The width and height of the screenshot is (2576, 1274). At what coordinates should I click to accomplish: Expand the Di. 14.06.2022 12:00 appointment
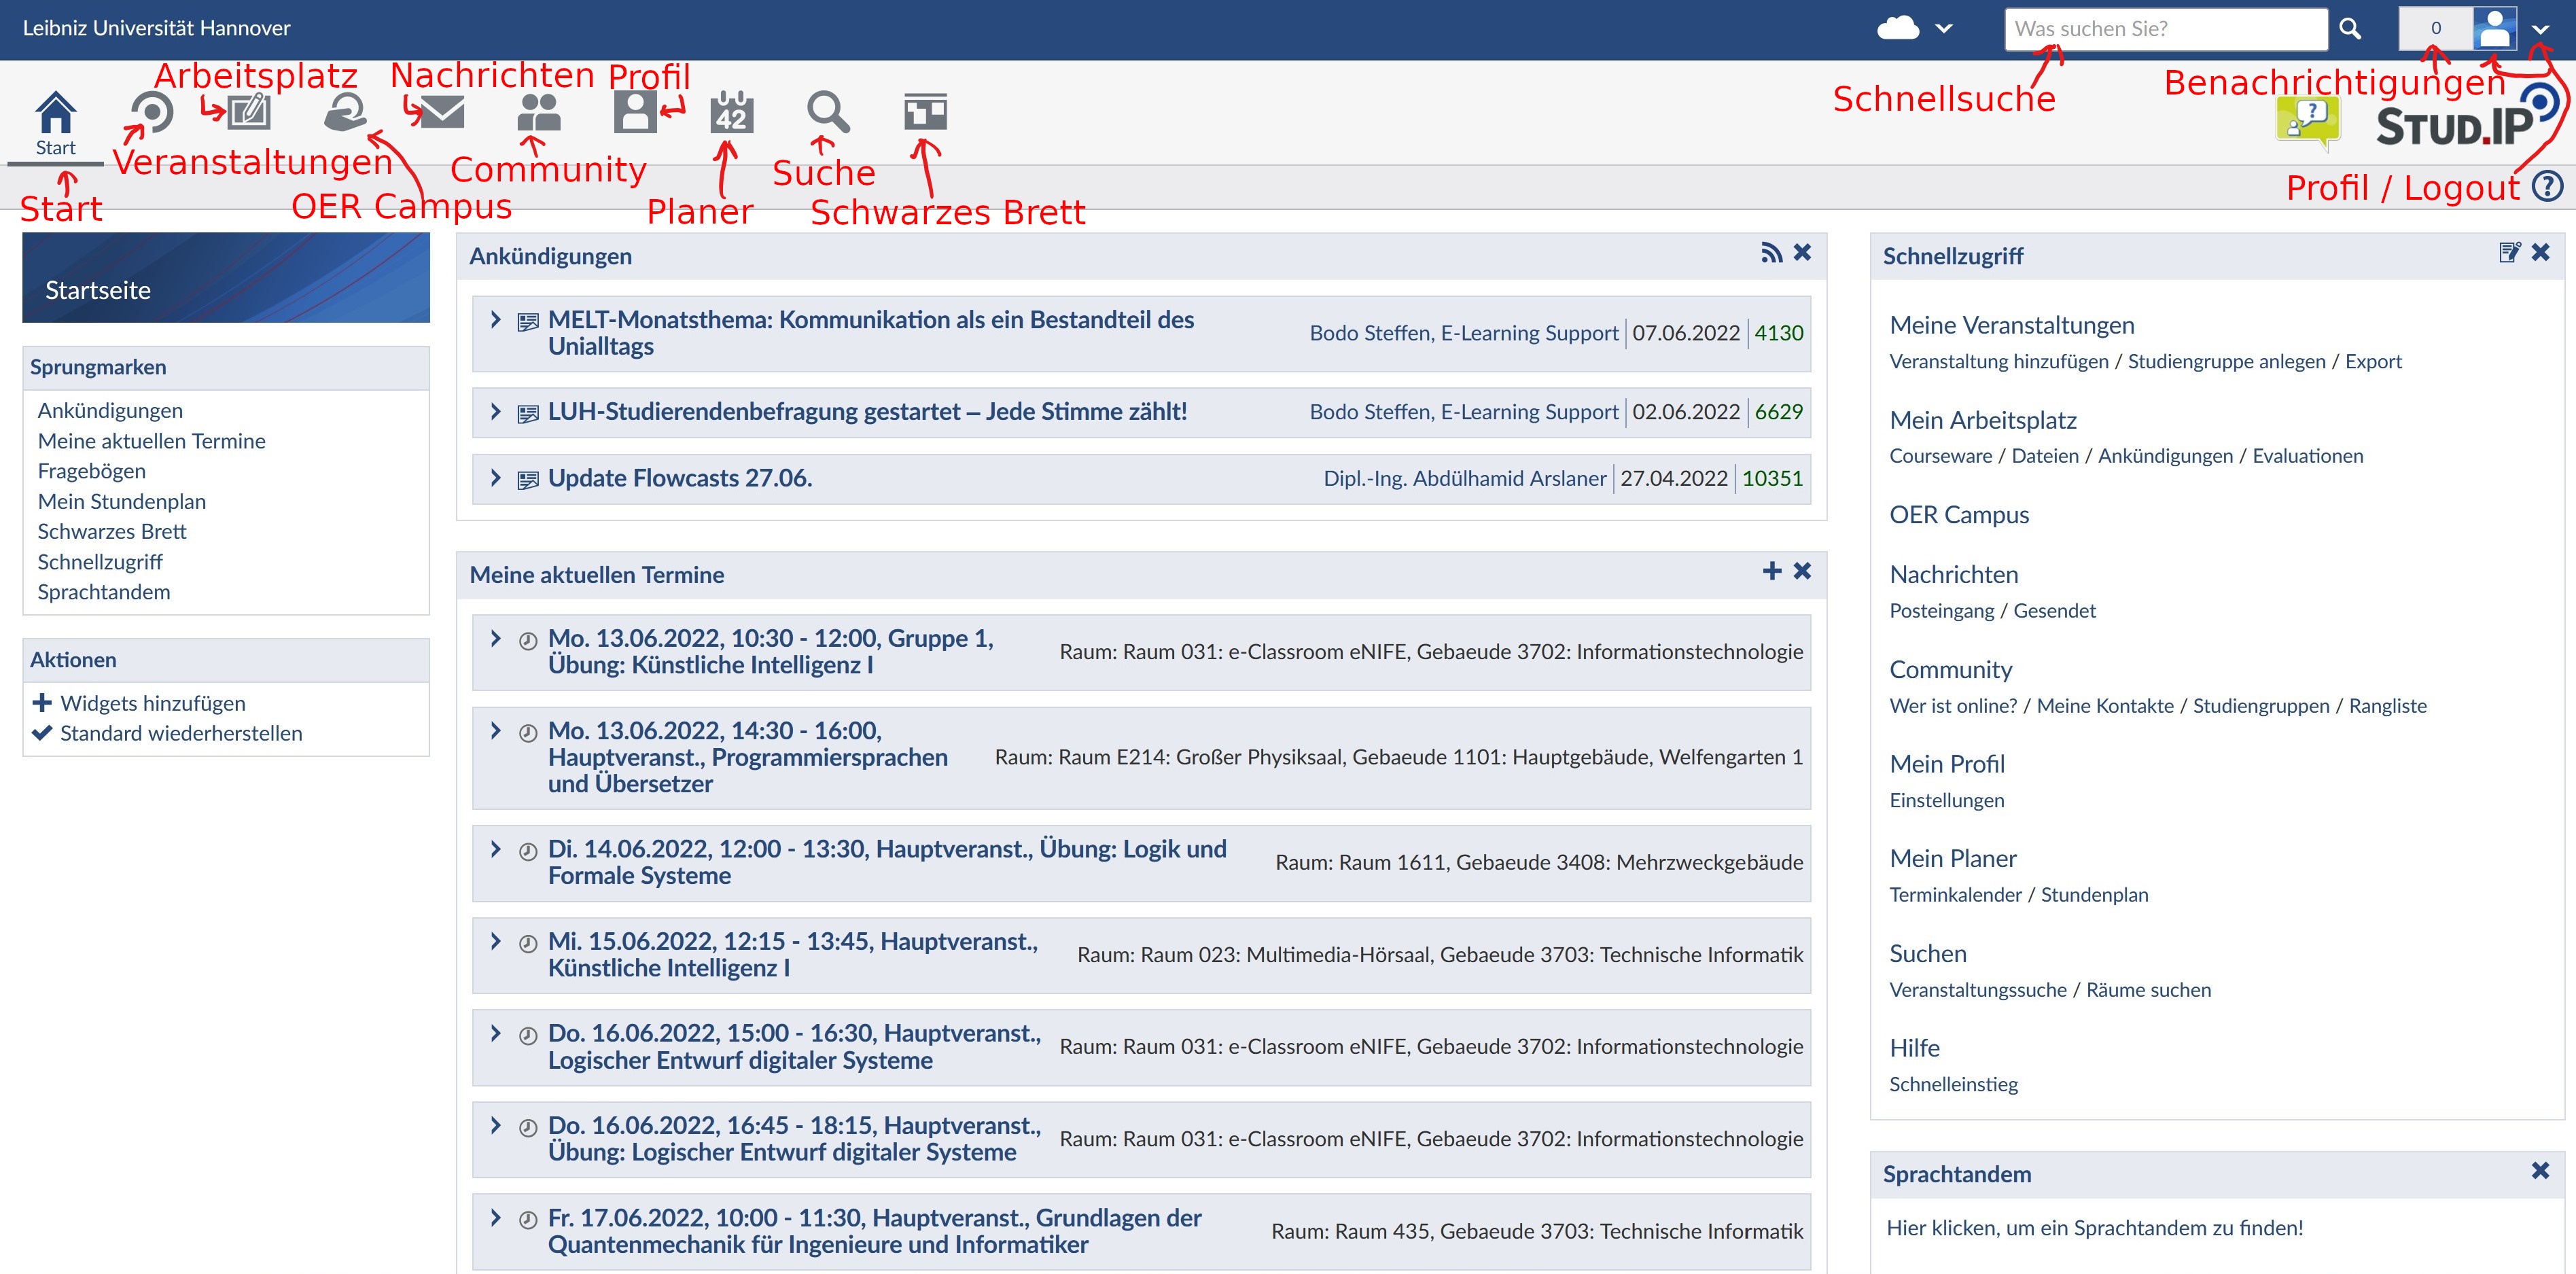[496, 849]
